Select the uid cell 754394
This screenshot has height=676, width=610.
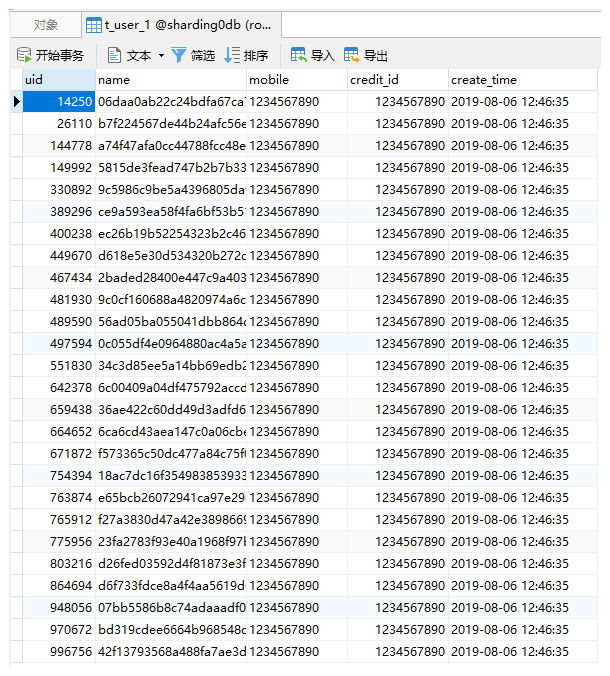59,476
